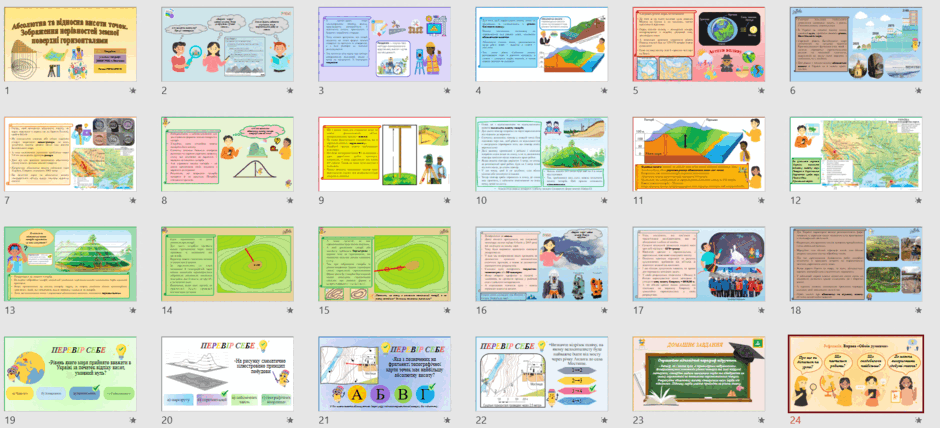
Task: Click animation star icon under slide 21
Action: 447,420
